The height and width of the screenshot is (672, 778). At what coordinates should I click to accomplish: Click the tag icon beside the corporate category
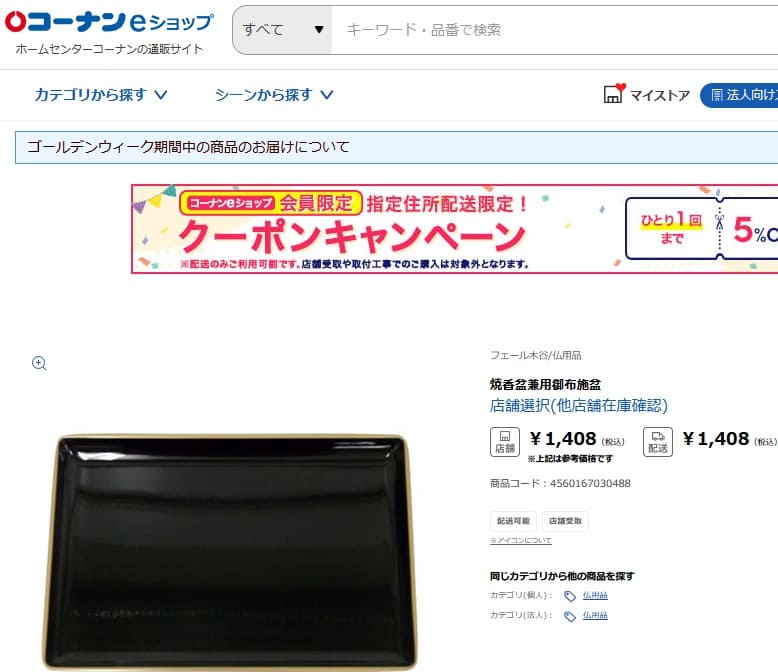coord(570,616)
